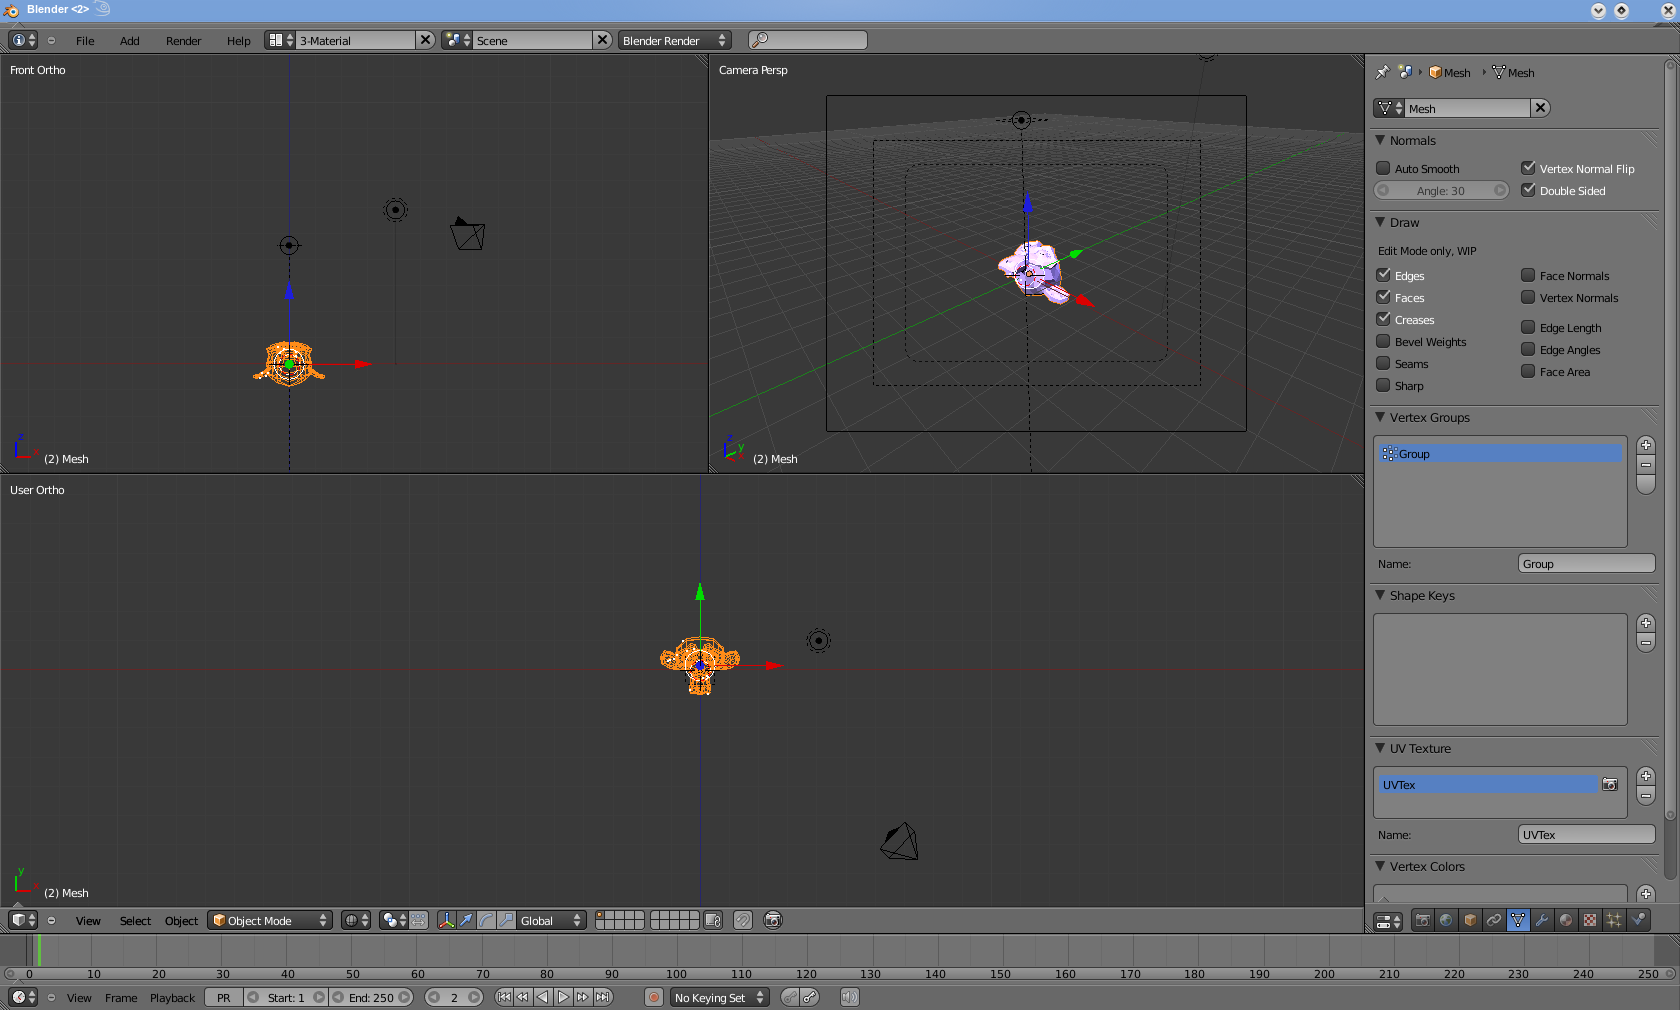Screen dimensions: 1680x1010
Task: Enable the translate manipulator arrow icon
Action: click(466, 920)
